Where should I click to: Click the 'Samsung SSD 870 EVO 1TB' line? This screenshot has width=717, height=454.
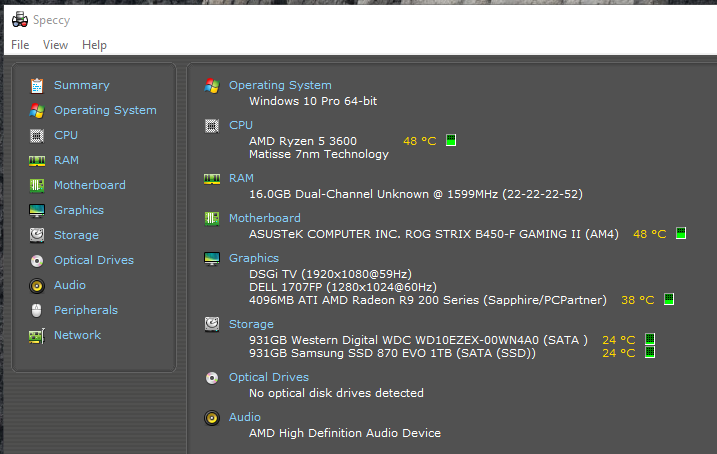pyautogui.click(x=392, y=353)
